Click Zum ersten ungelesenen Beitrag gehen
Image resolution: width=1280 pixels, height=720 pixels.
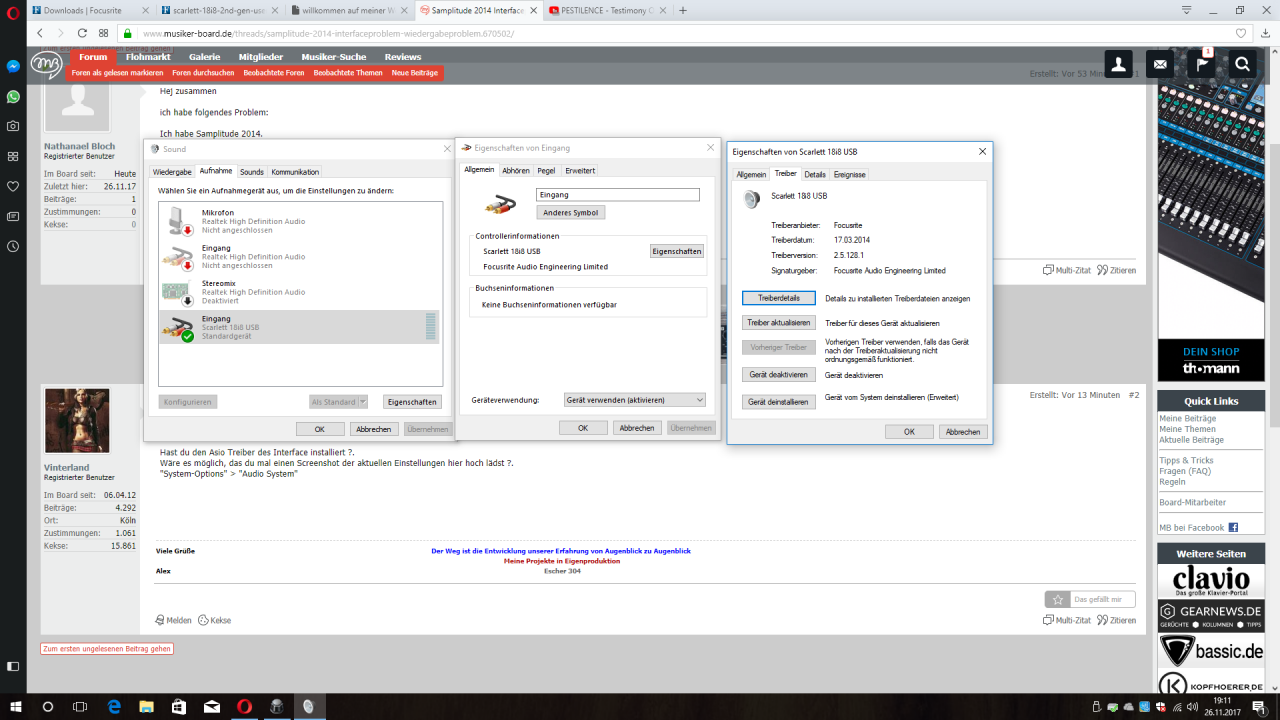coord(107,649)
